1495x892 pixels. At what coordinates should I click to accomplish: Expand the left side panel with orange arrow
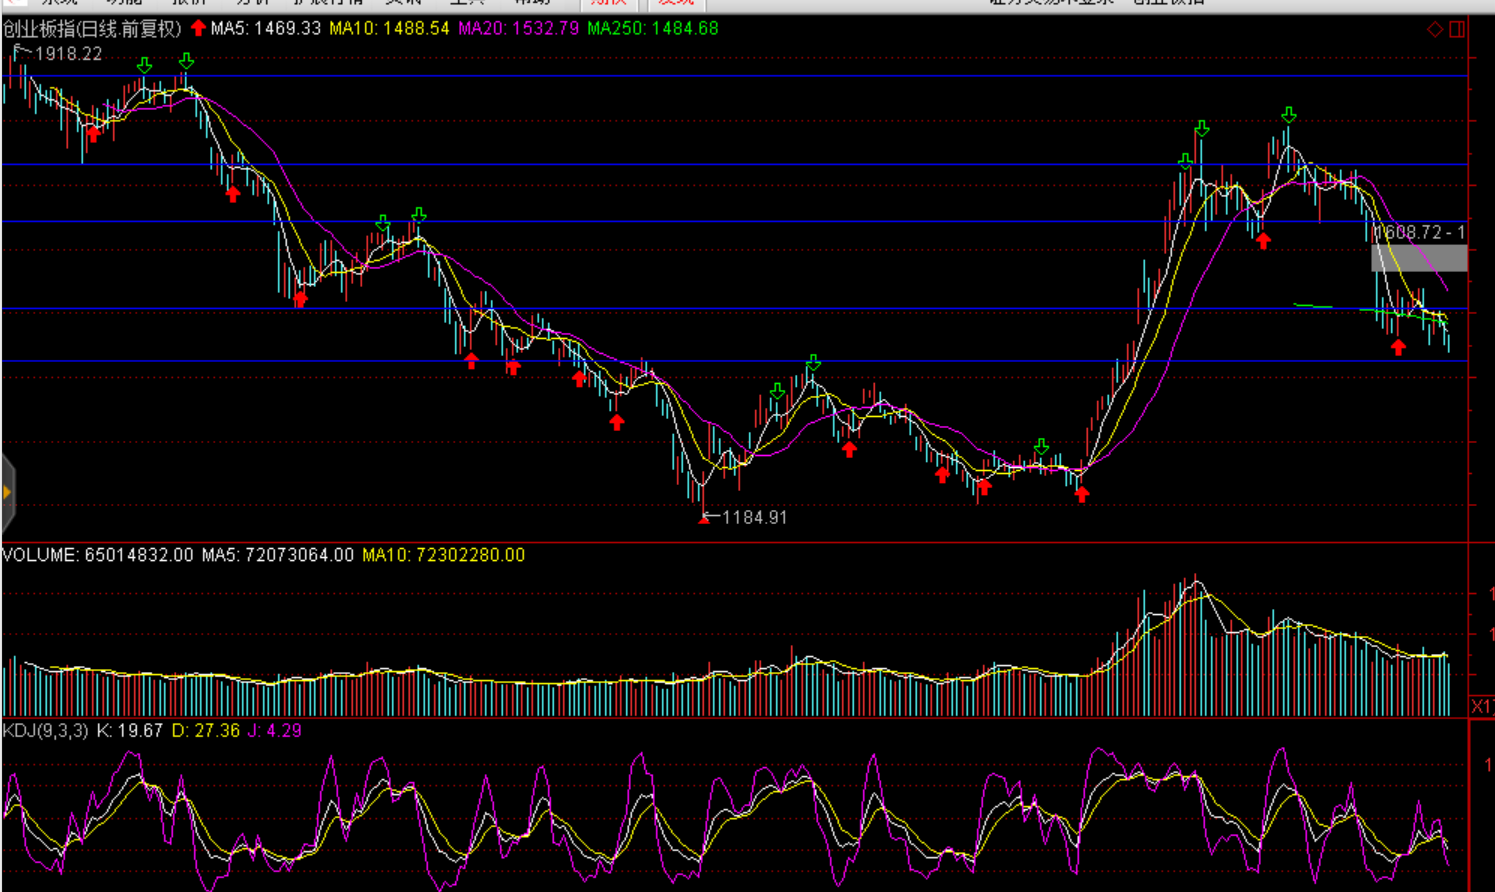tap(7, 492)
